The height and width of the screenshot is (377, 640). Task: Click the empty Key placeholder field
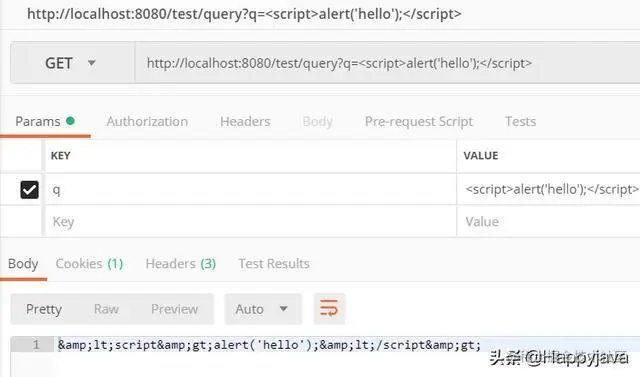coord(250,222)
